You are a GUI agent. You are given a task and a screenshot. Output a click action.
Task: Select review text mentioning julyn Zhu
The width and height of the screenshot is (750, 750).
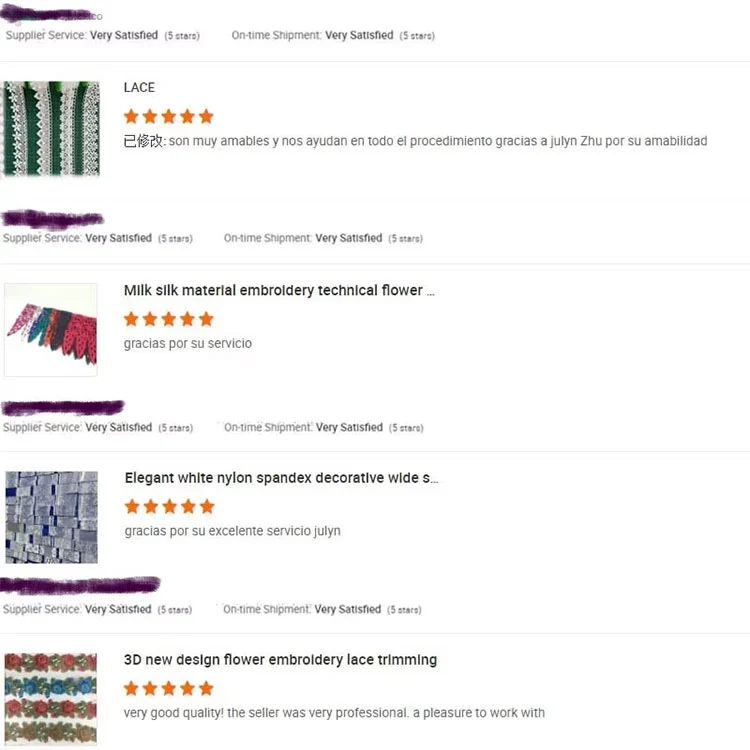415,141
